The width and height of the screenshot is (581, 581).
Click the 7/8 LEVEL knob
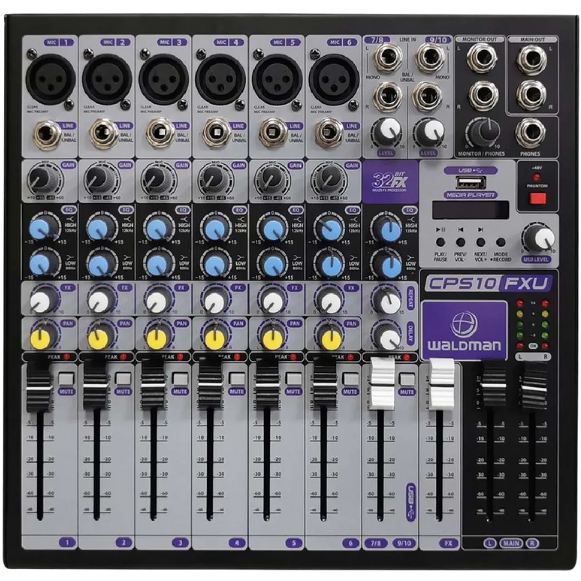coord(387,133)
